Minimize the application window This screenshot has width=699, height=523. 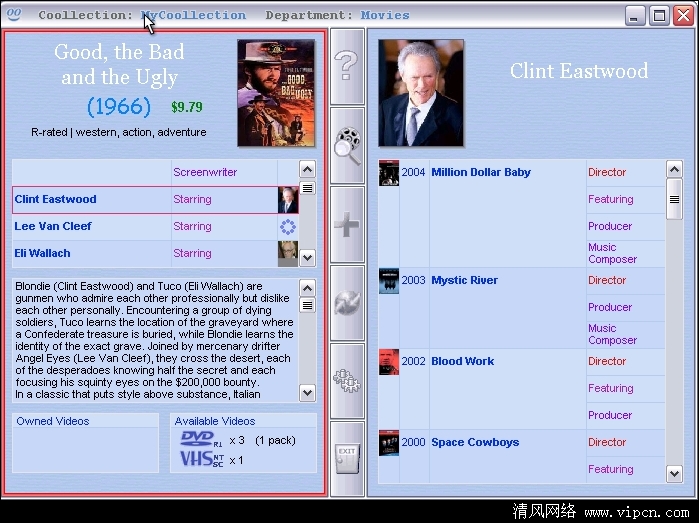[x=635, y=16]
